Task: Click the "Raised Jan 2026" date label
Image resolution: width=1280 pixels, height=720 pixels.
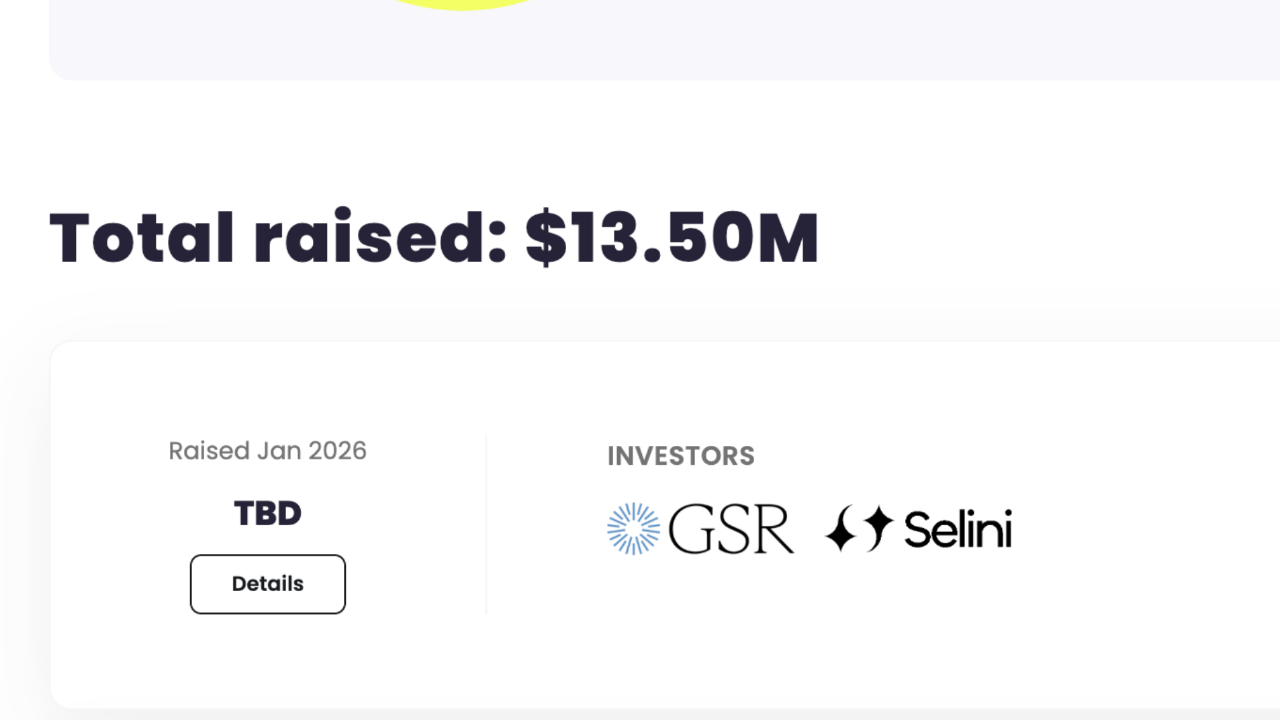Action: pos(267,451)
